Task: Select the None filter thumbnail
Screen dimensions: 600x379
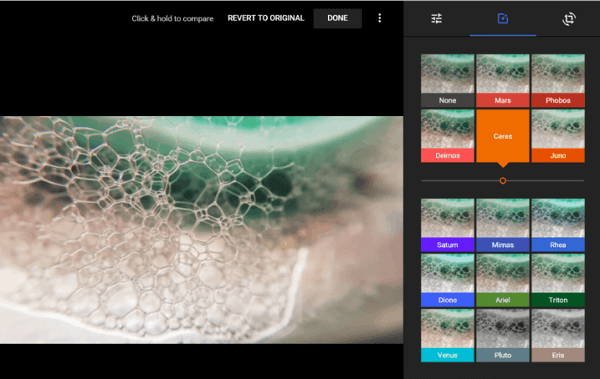Action: tap(447, 80)
